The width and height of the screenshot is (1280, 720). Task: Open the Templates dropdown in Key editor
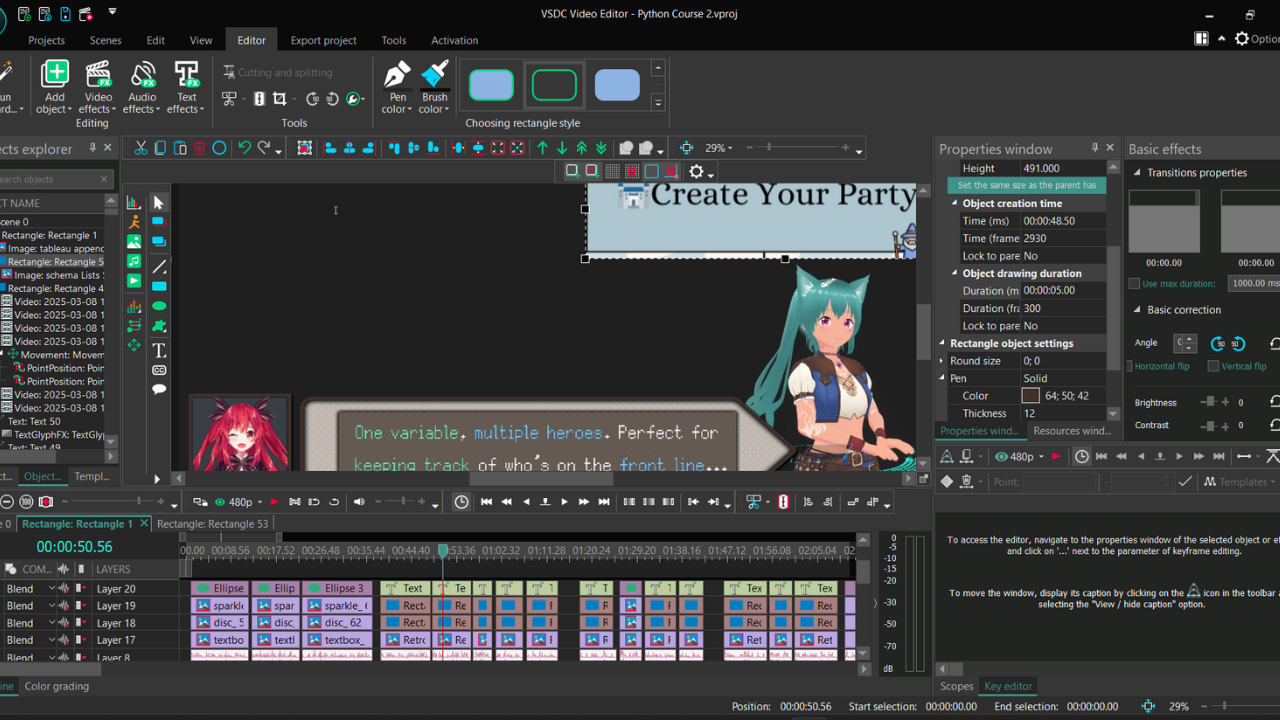1240,482
